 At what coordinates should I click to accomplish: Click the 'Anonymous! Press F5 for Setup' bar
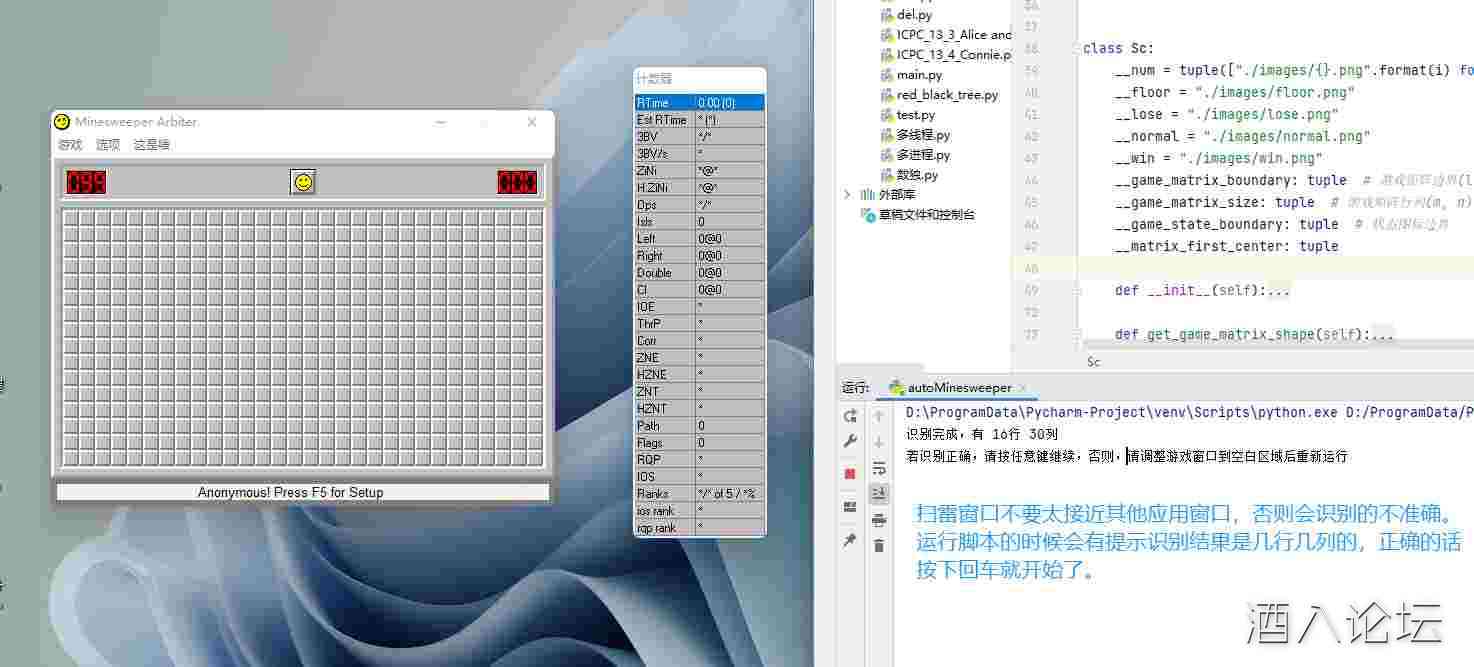click(x=302, y=492)
